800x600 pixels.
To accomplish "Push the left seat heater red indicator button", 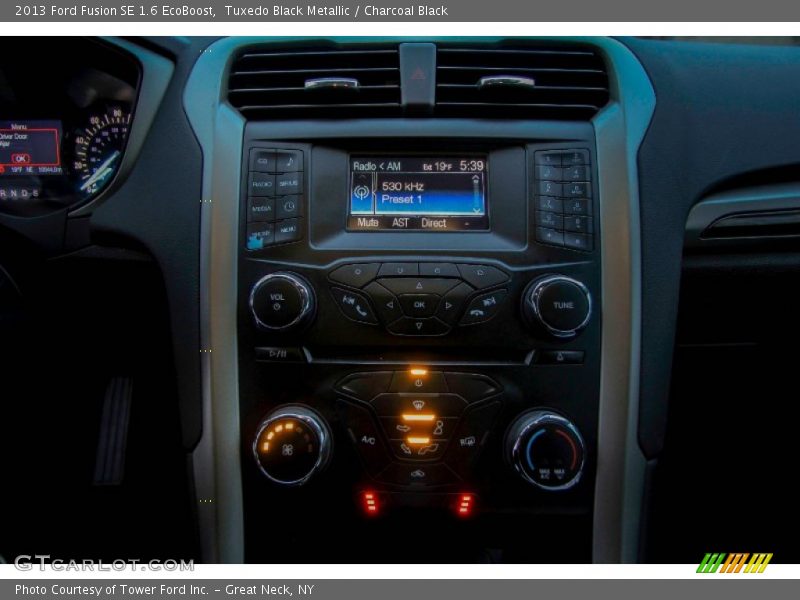I will click(x=370, y=503).
